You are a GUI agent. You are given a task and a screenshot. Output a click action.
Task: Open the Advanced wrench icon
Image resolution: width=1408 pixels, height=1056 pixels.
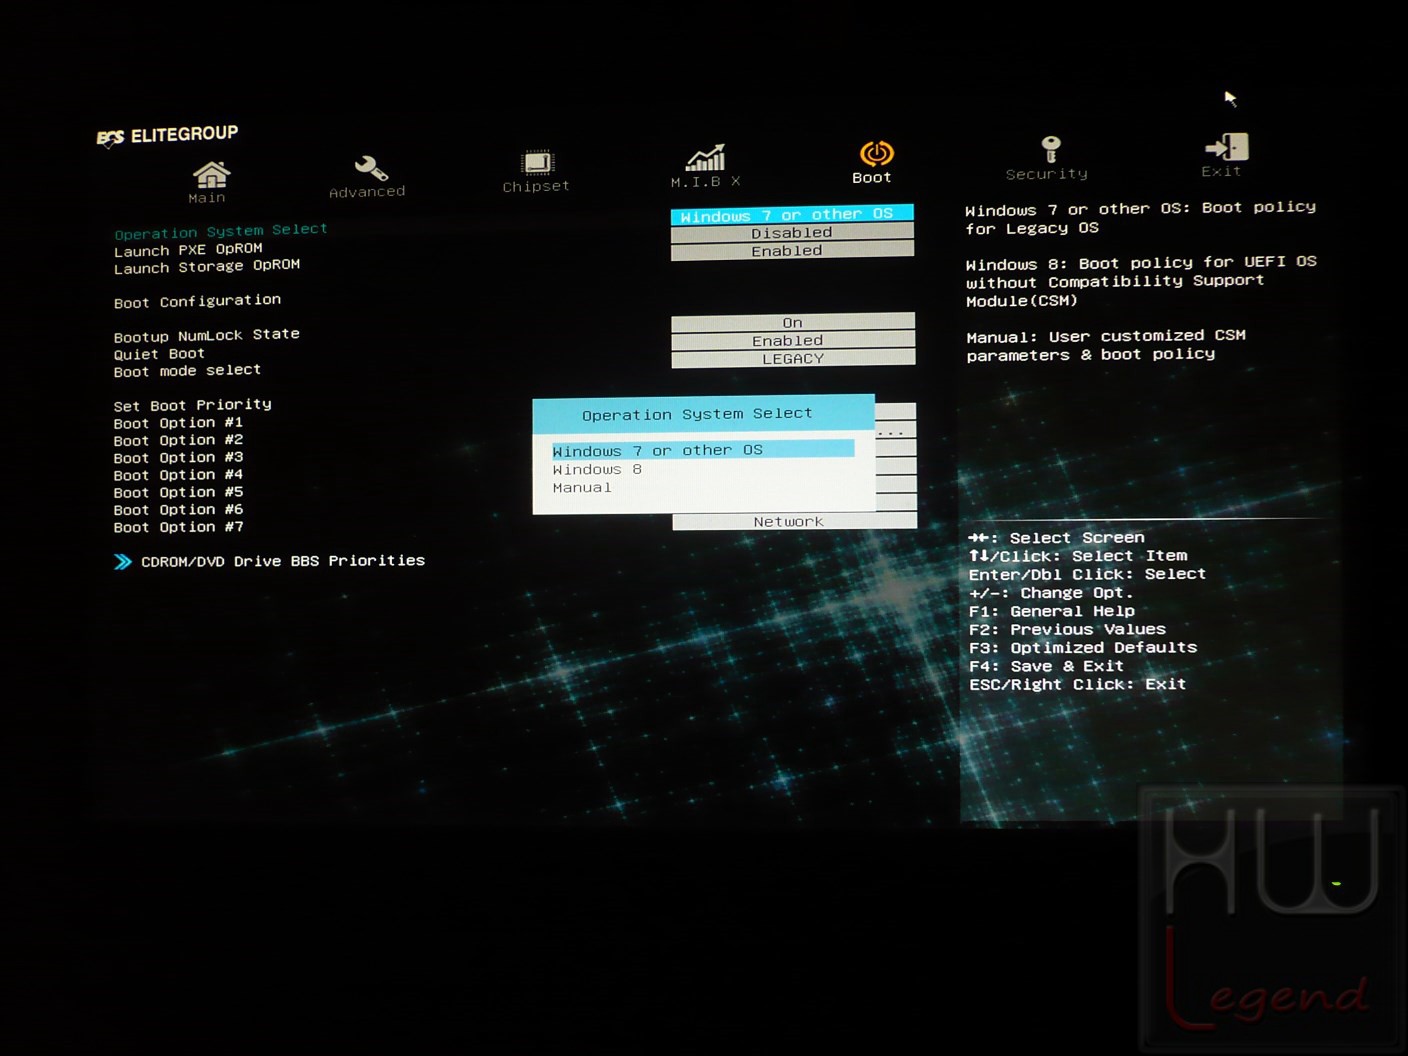pyautogui.click(x=370, y=168)
